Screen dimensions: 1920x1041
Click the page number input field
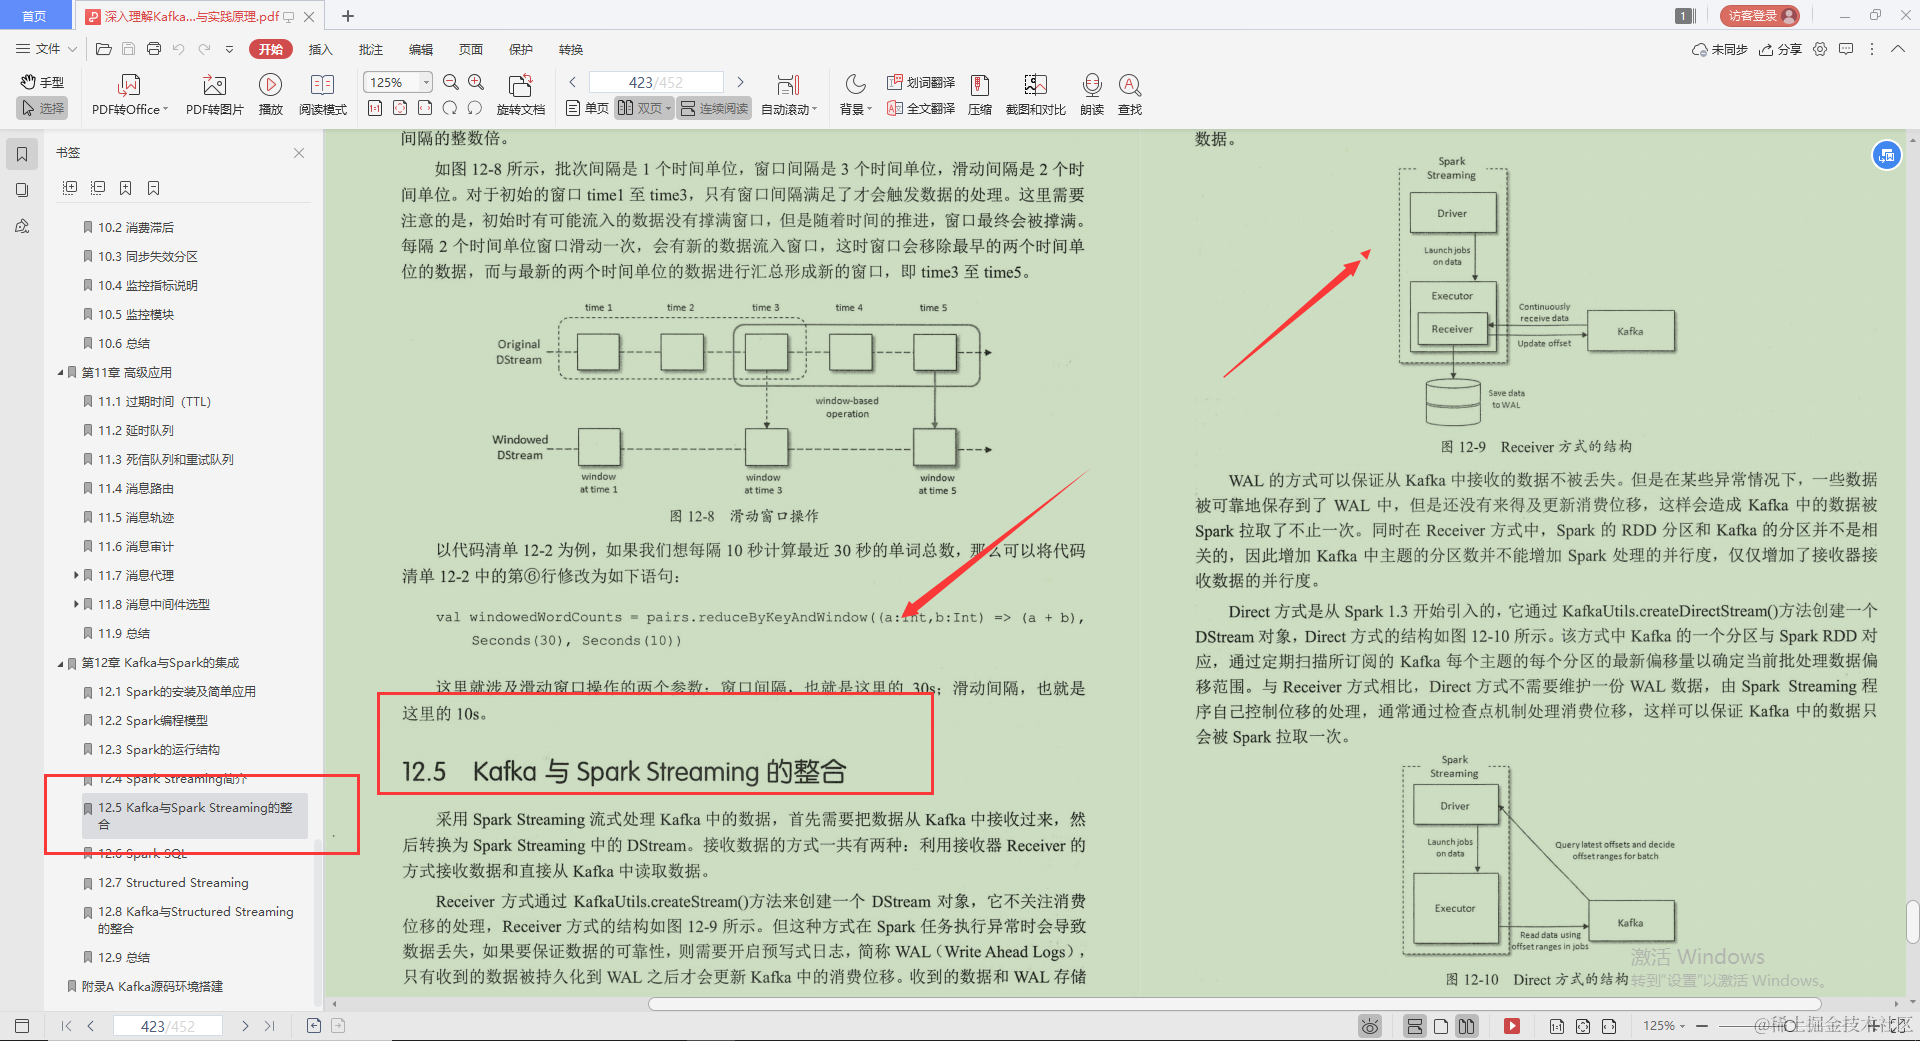pos(655,81)
